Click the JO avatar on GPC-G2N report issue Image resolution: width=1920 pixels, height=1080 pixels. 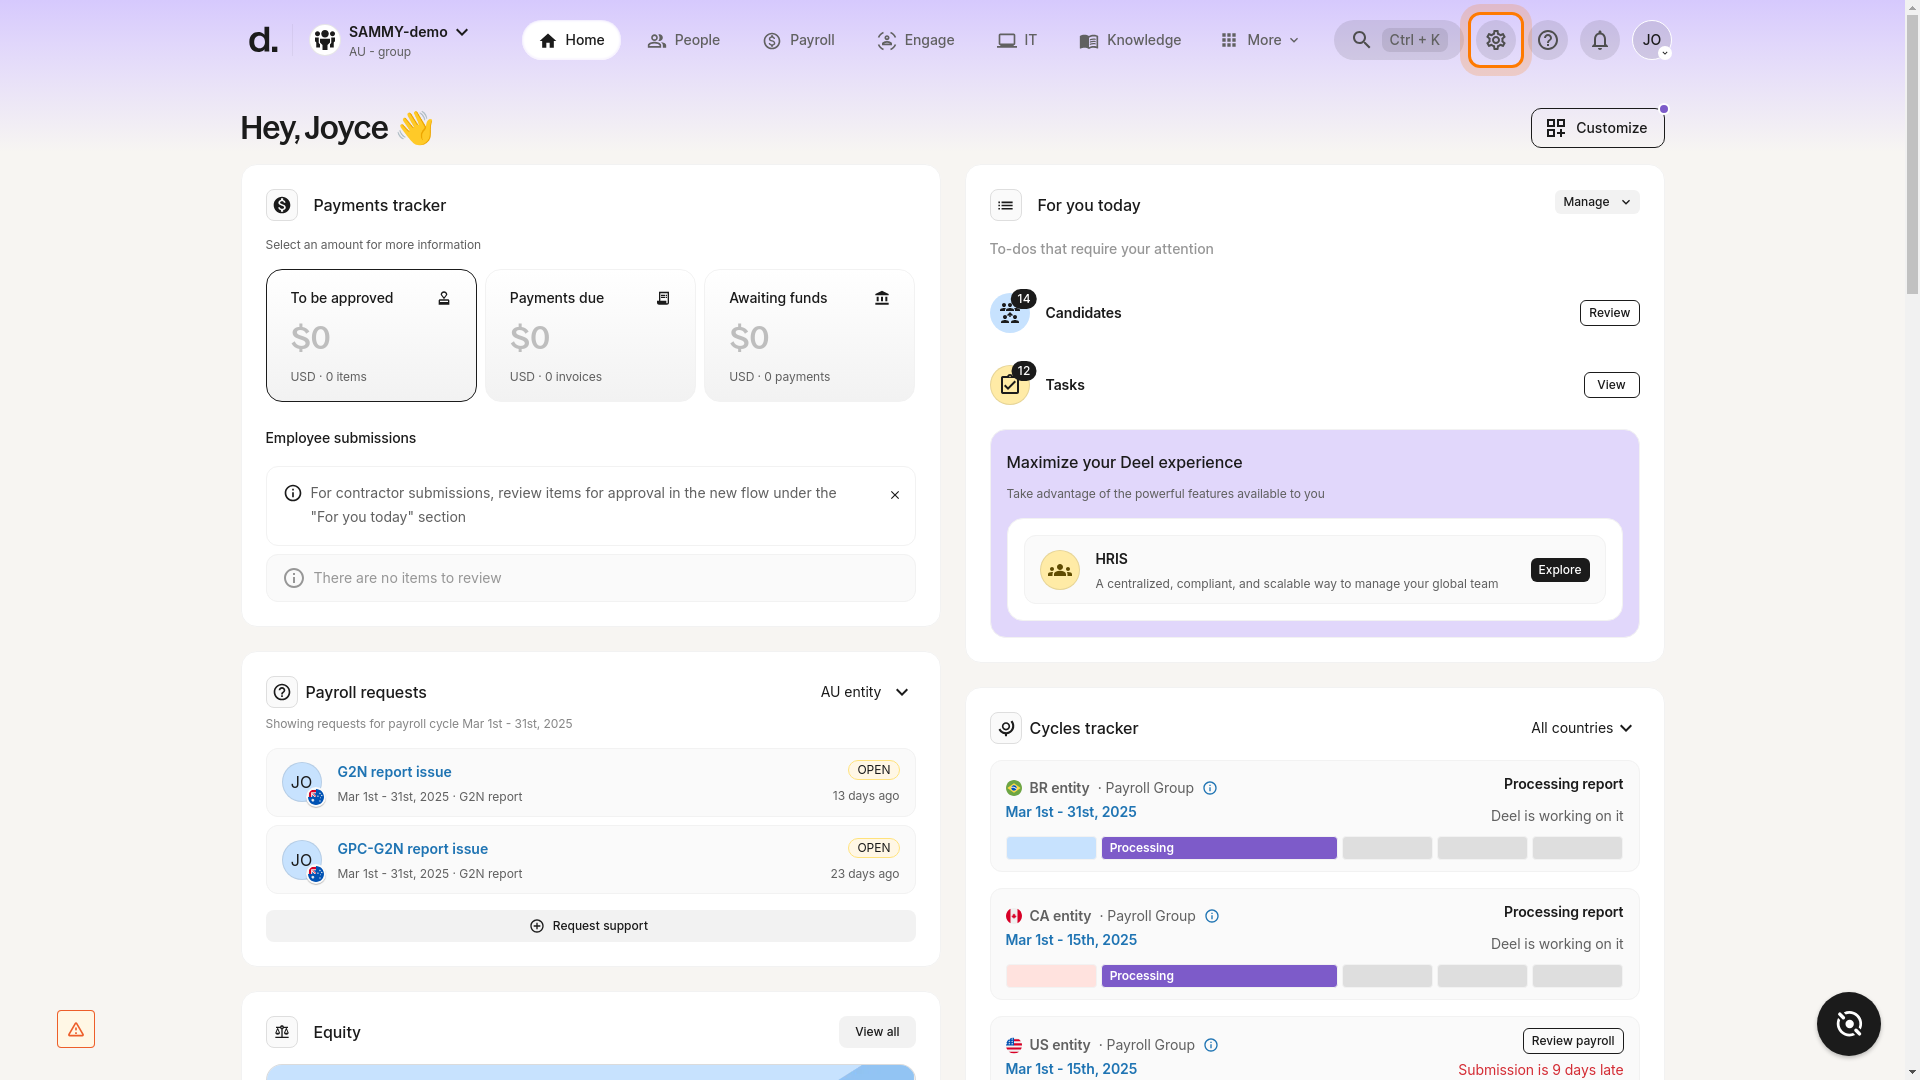point(301,860)
